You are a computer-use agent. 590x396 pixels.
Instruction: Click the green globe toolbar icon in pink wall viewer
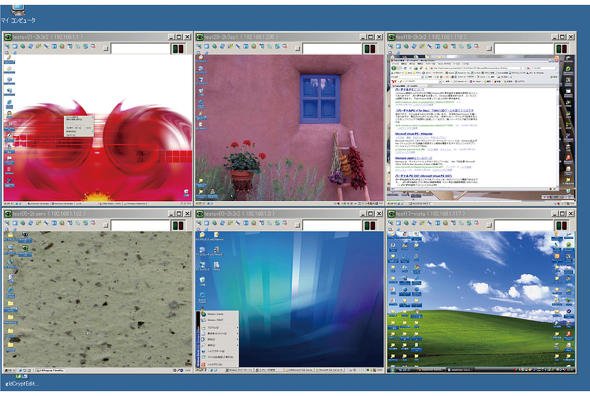pyautogui.click(x=214, y=46)
